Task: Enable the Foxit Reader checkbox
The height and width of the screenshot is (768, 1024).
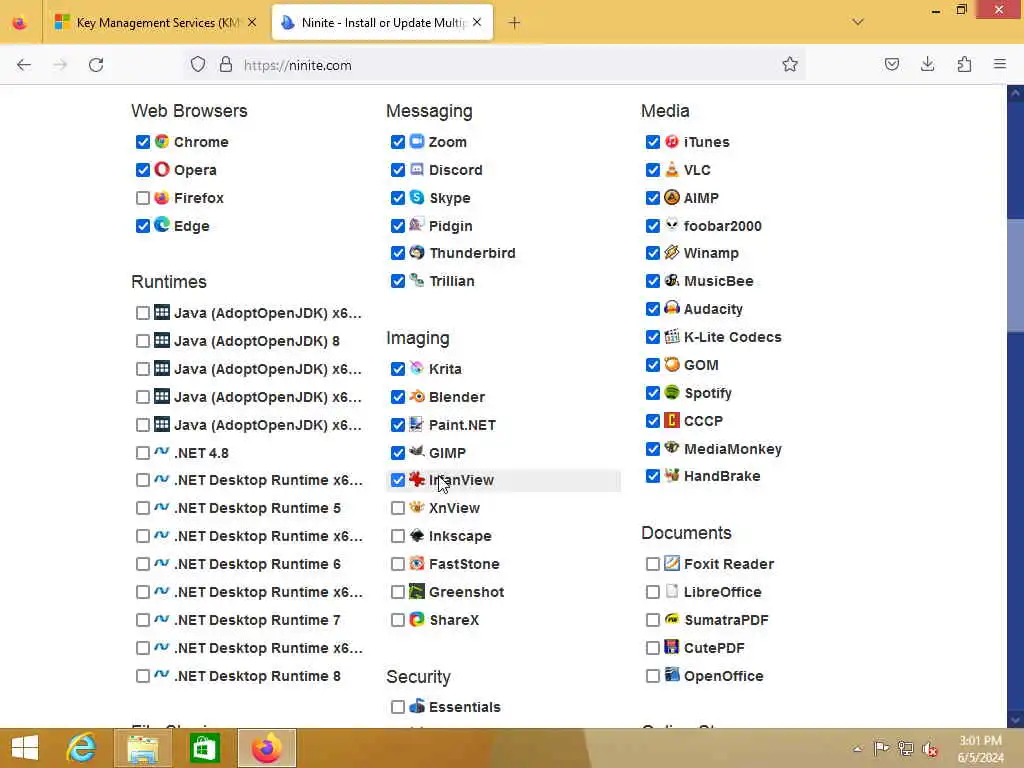Action: pyautogui.click(x=652, y=564)
